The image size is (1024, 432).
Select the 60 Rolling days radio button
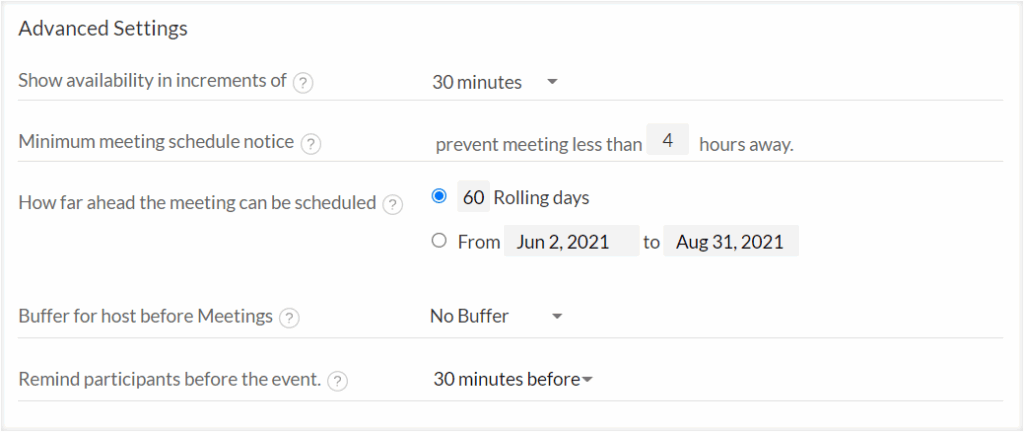pos(440,196)
